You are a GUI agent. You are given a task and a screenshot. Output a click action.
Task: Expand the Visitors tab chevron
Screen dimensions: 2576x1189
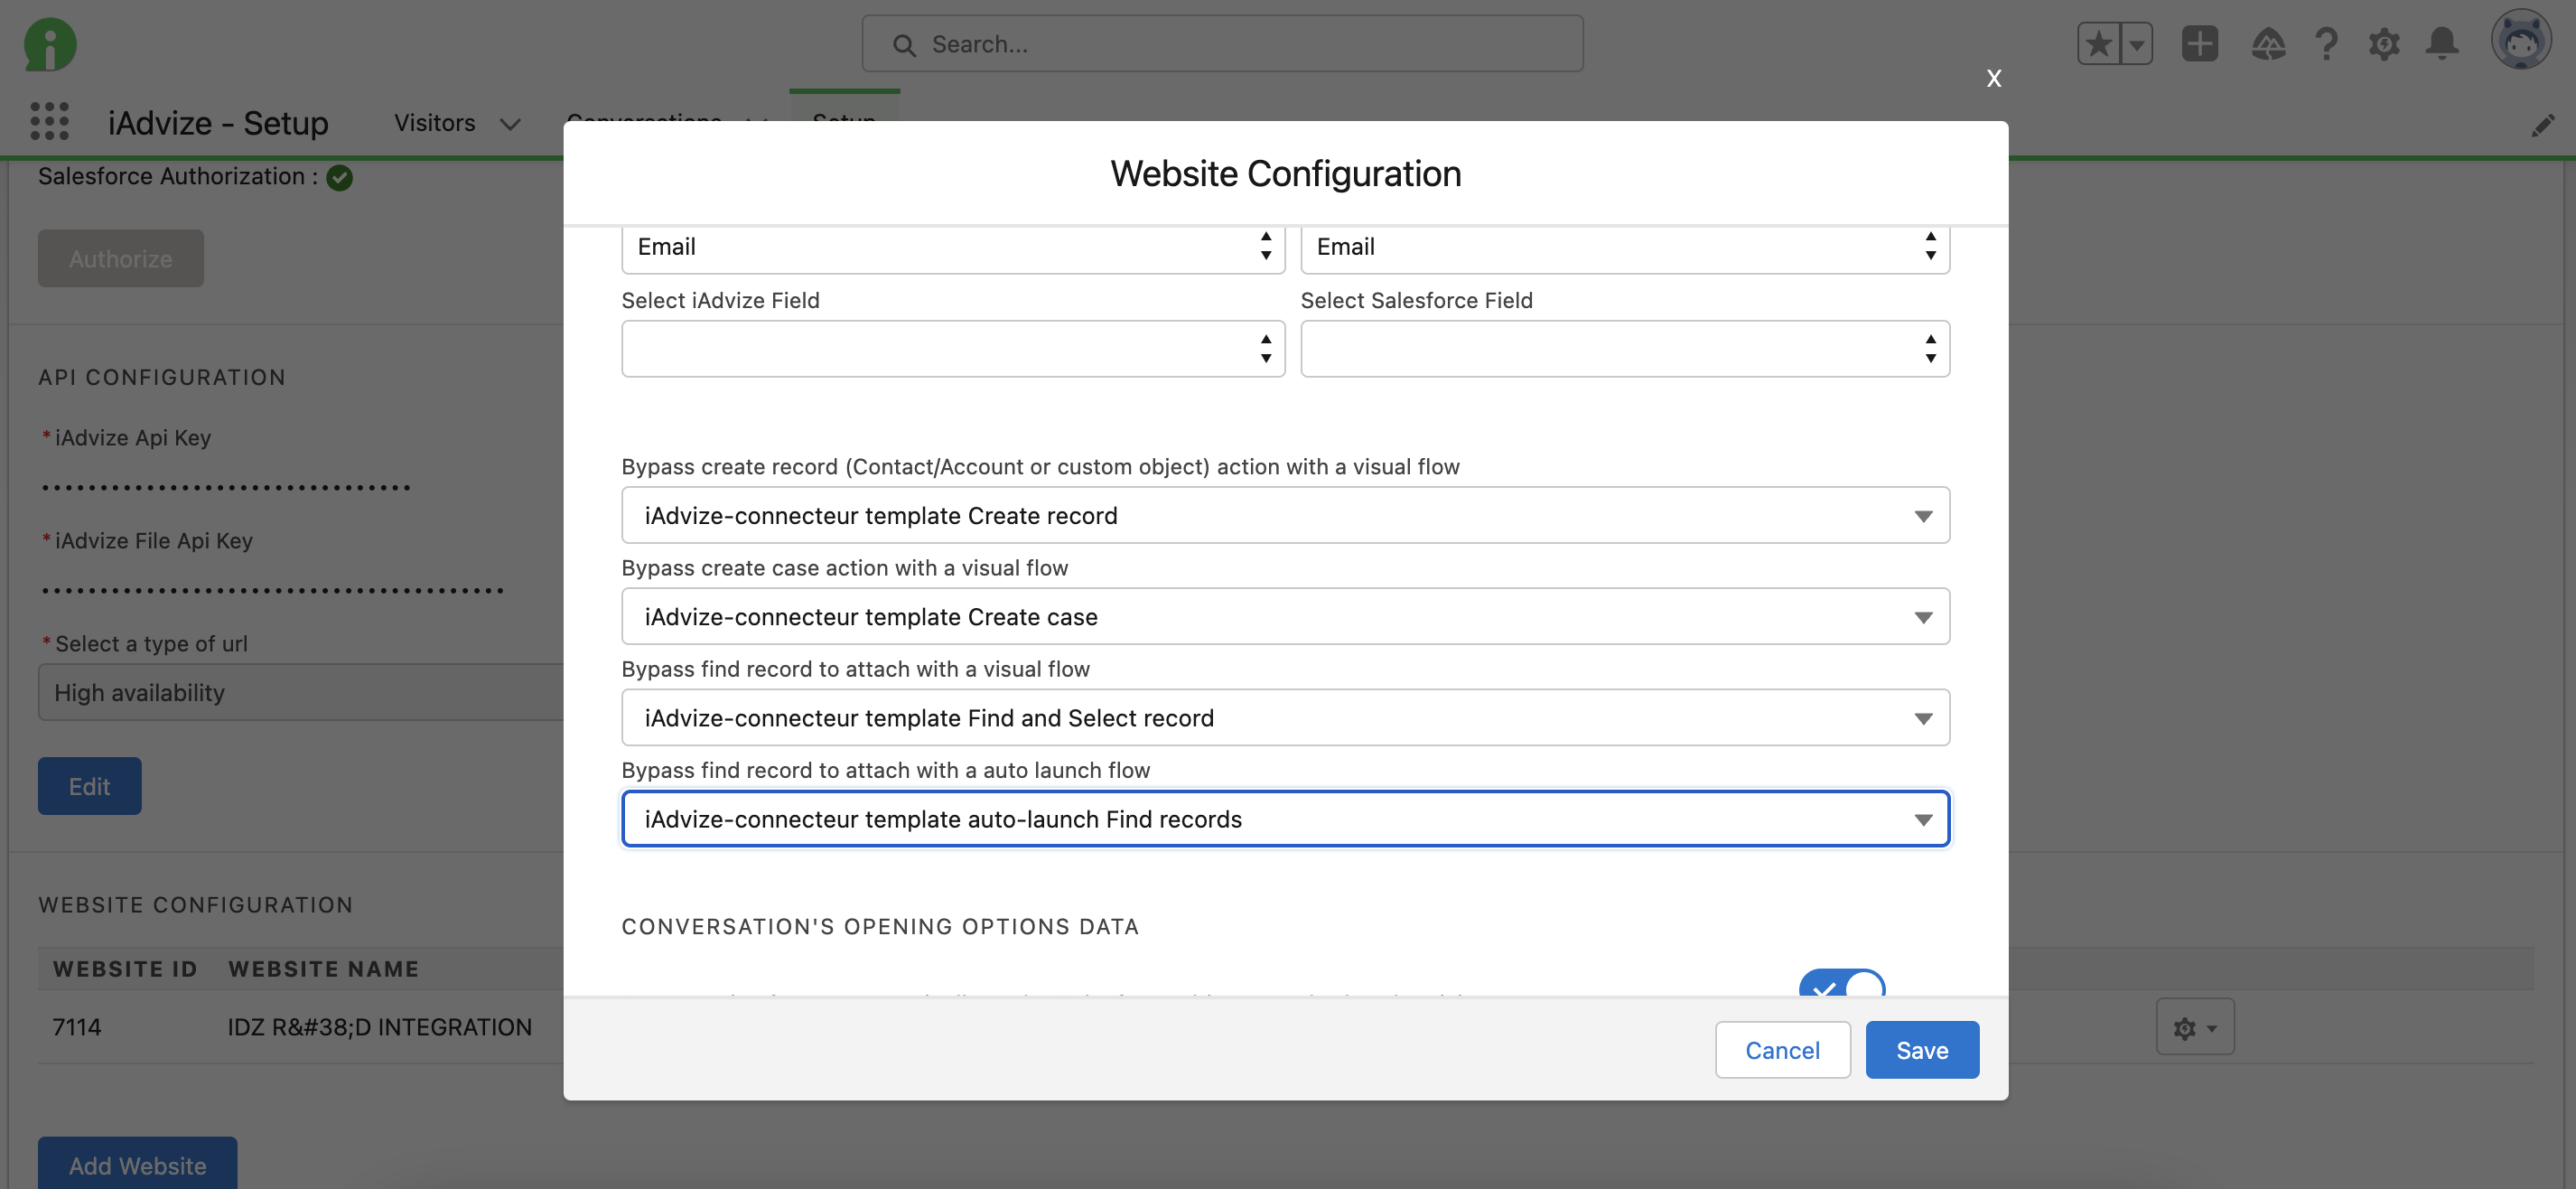click(x=510, y=124)
